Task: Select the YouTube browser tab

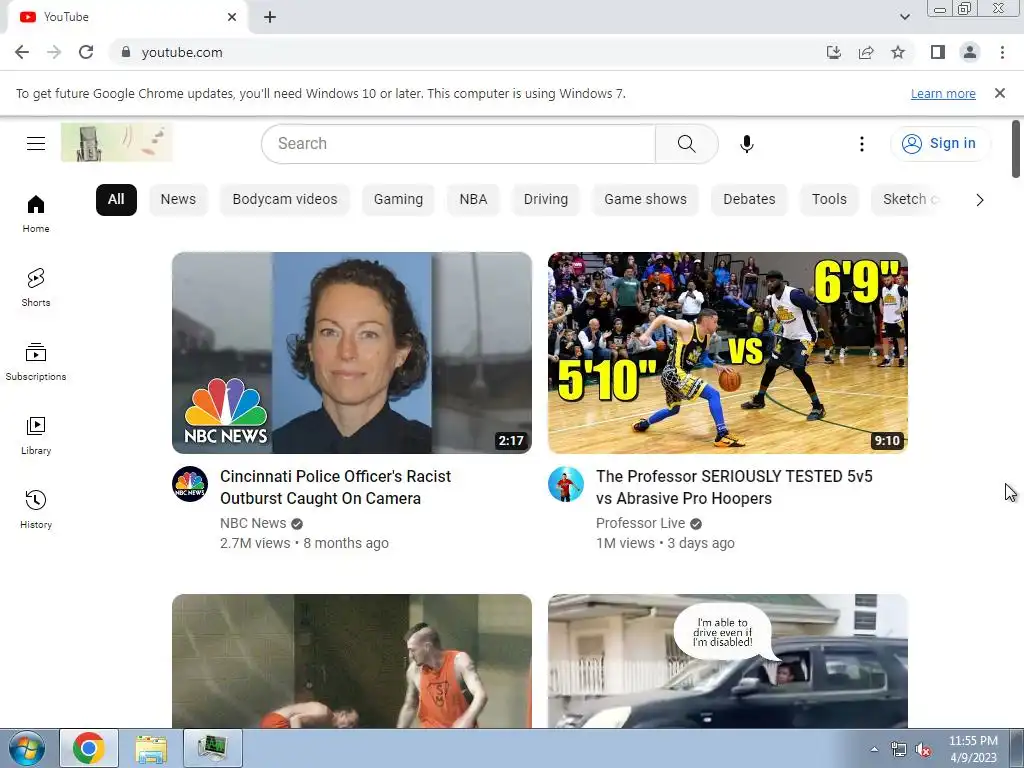Action: coord(127,17)
